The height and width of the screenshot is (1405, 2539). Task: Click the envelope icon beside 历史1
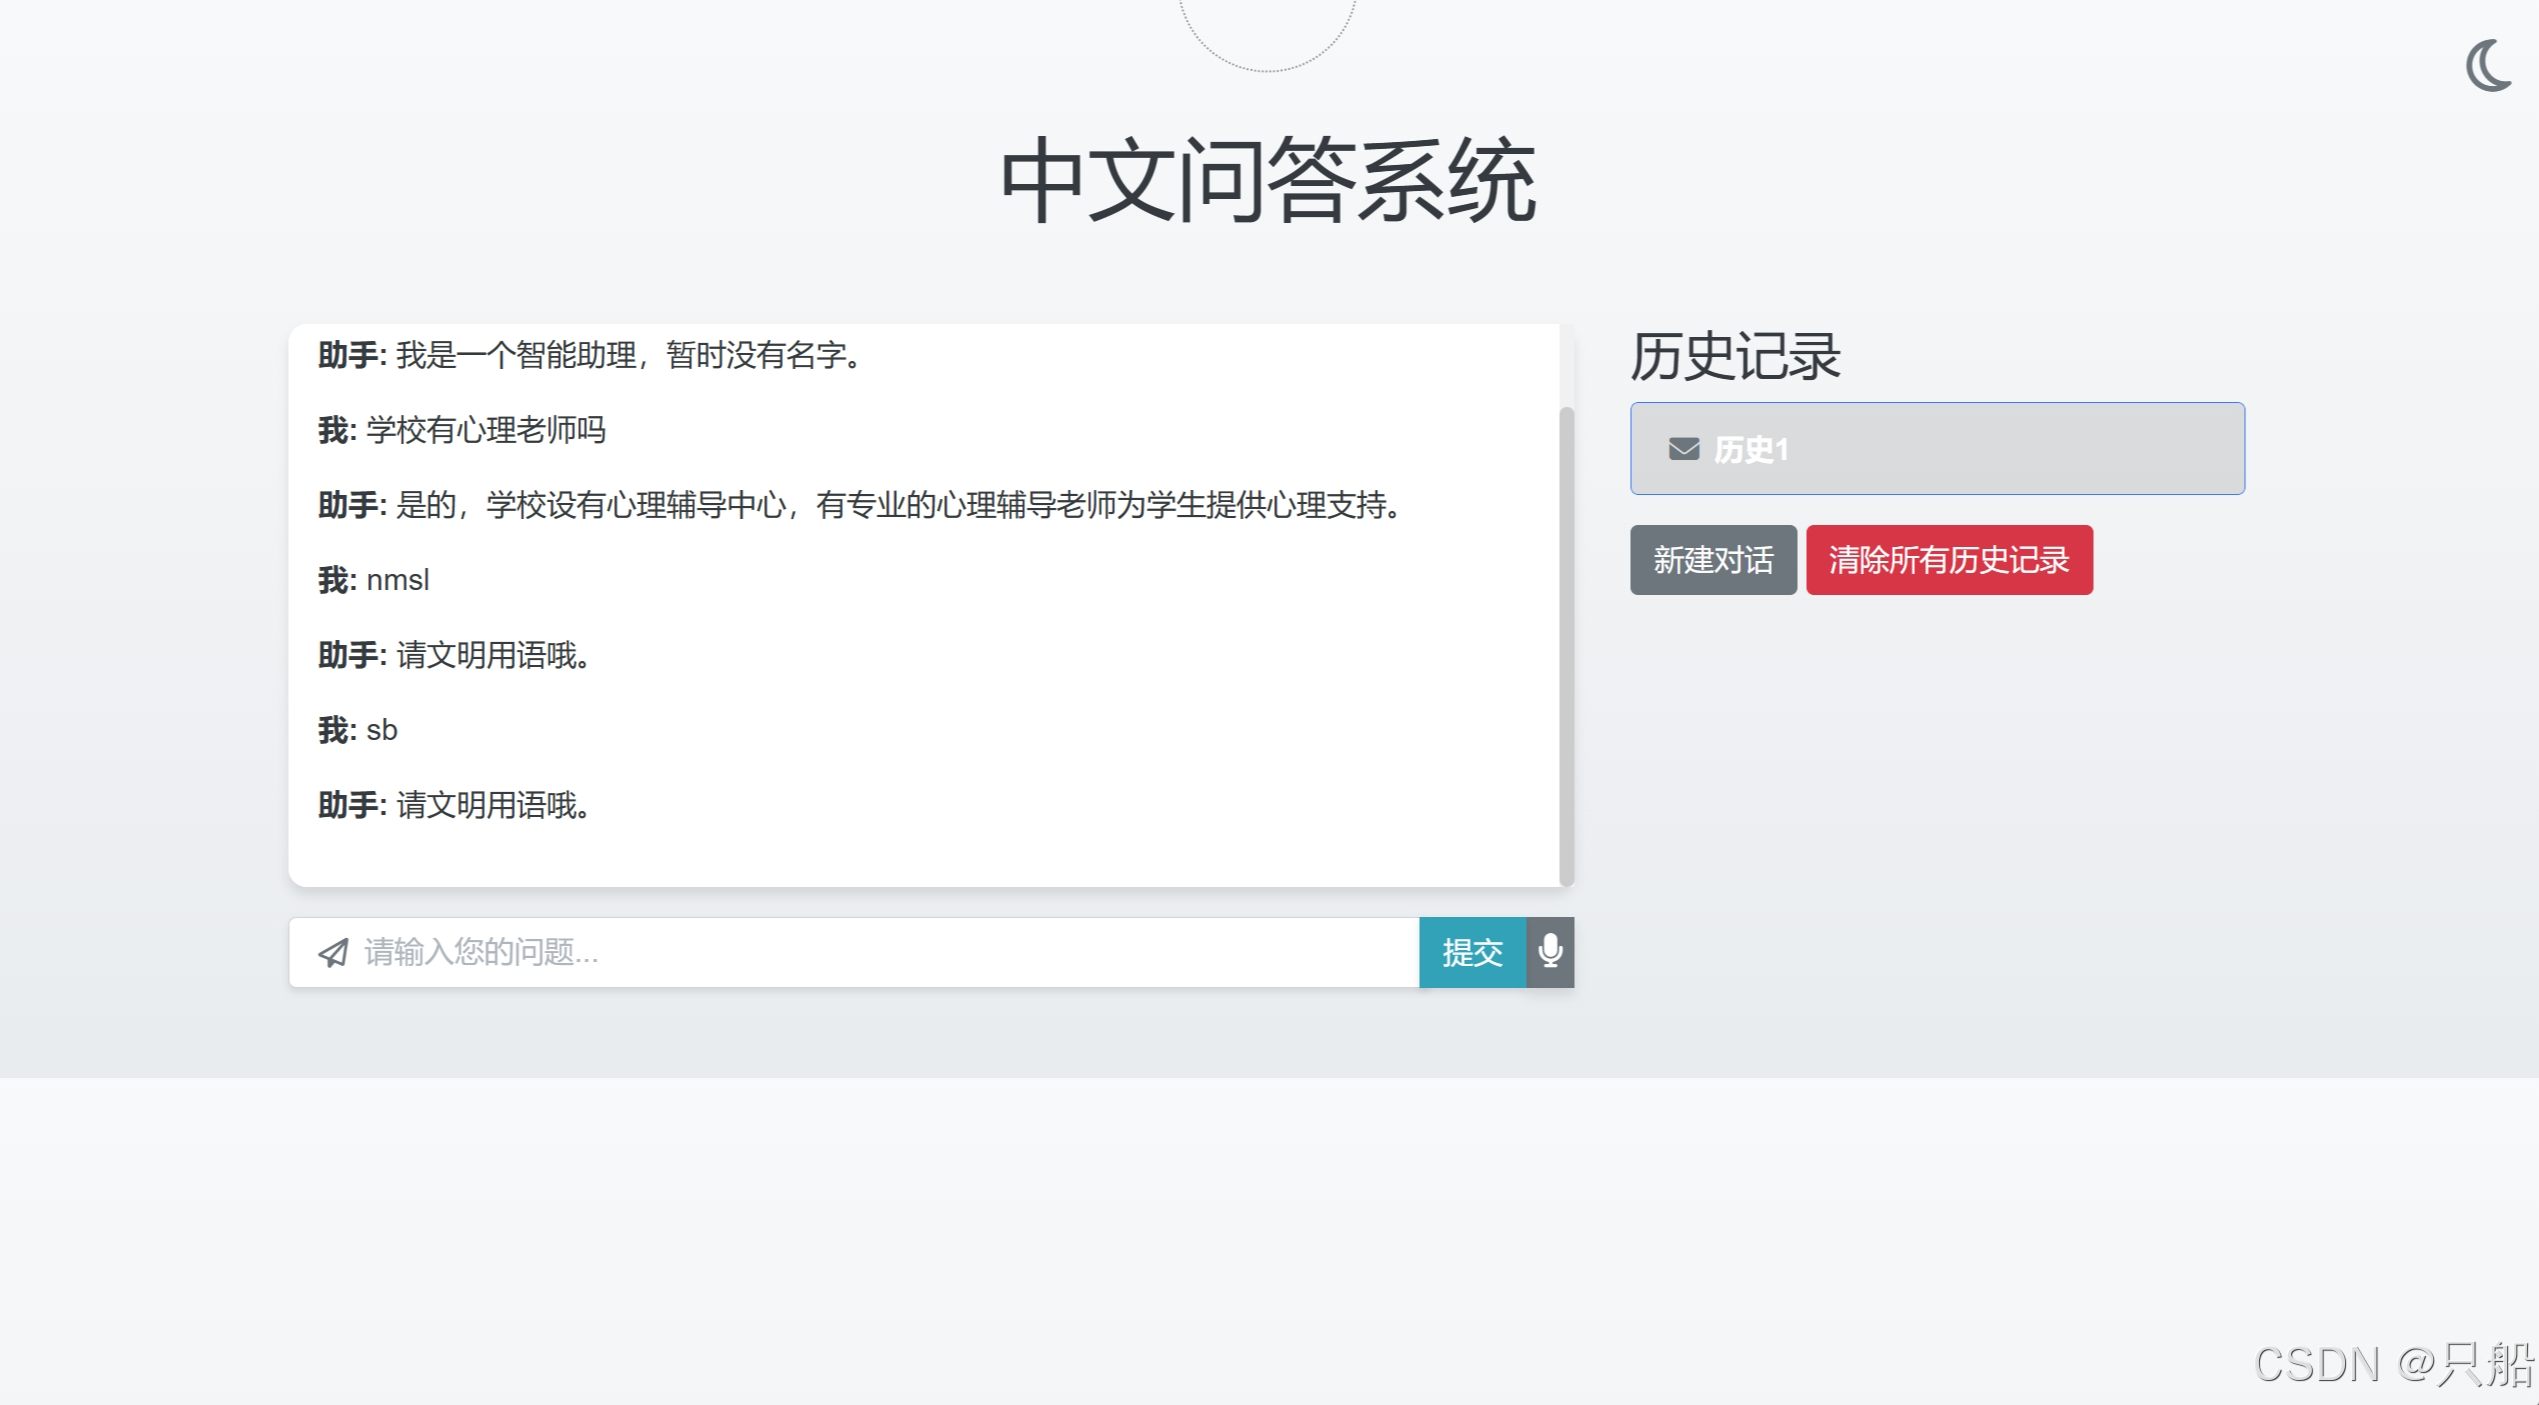pos(1683,449)
